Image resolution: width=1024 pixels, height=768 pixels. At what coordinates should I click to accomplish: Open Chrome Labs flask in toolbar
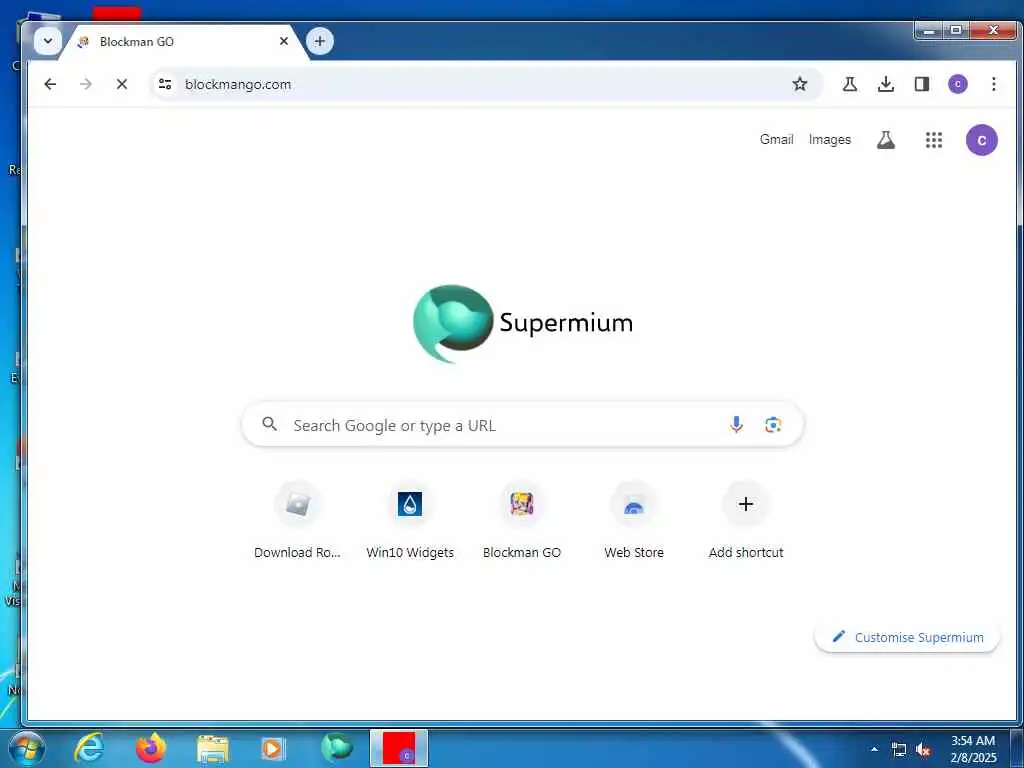pyautogui.click(x=850, y=84)
